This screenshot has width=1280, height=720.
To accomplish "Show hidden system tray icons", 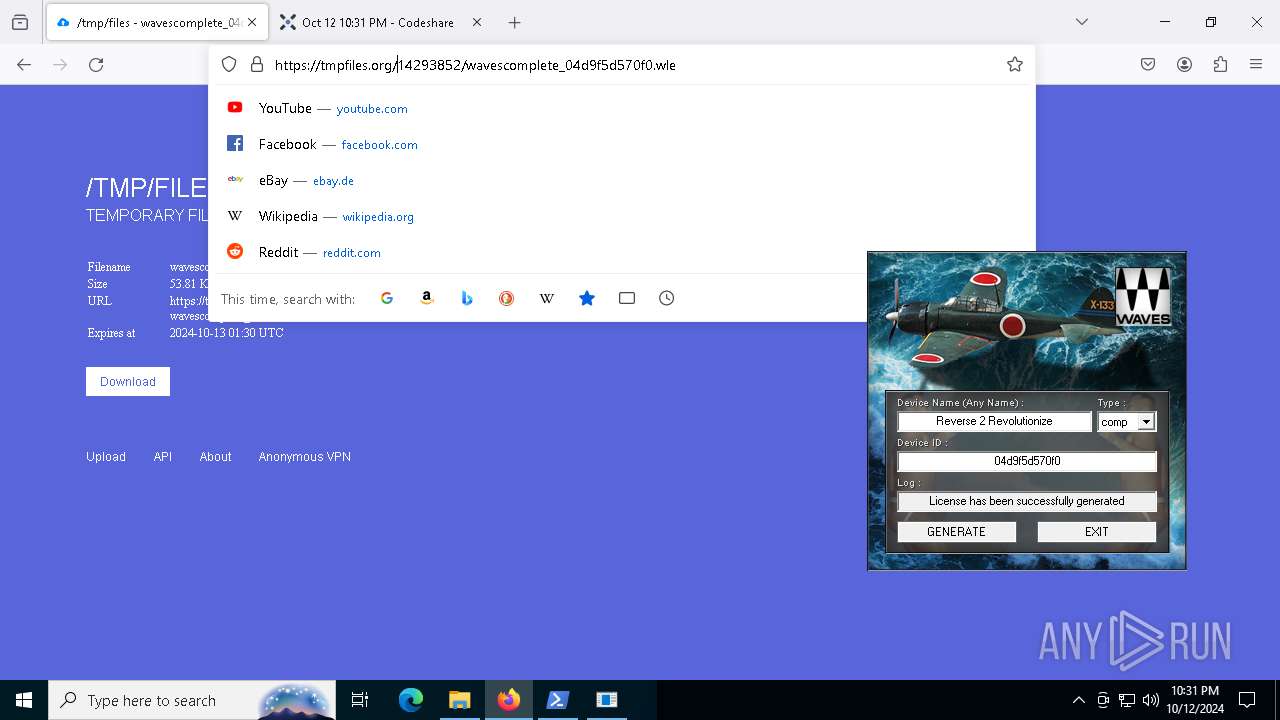I will pyautogui.click(x=1078, y=700).
